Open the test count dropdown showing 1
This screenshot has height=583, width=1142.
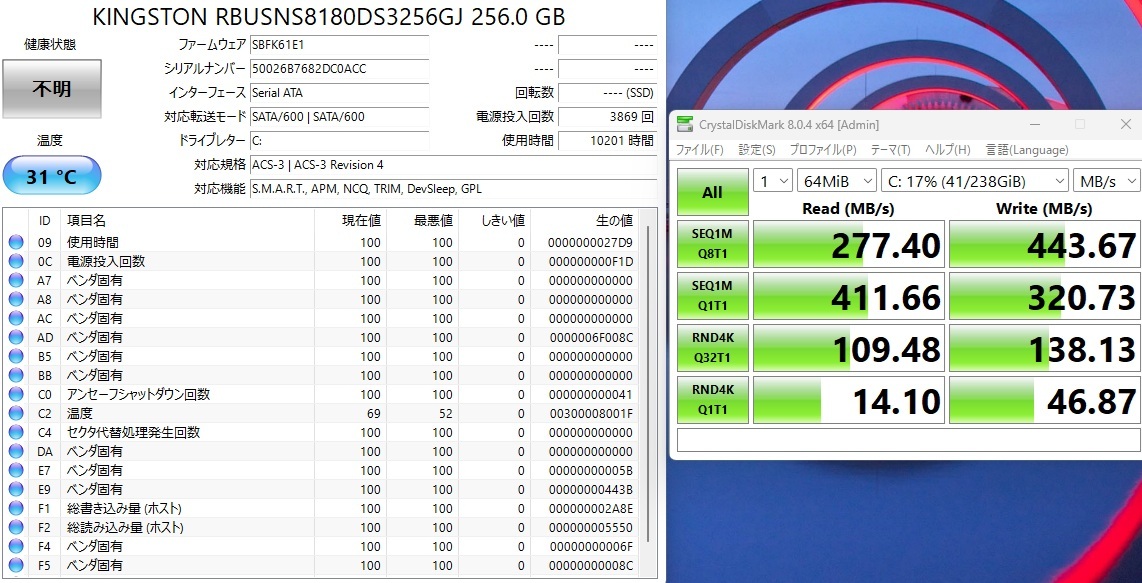point(773,181)
